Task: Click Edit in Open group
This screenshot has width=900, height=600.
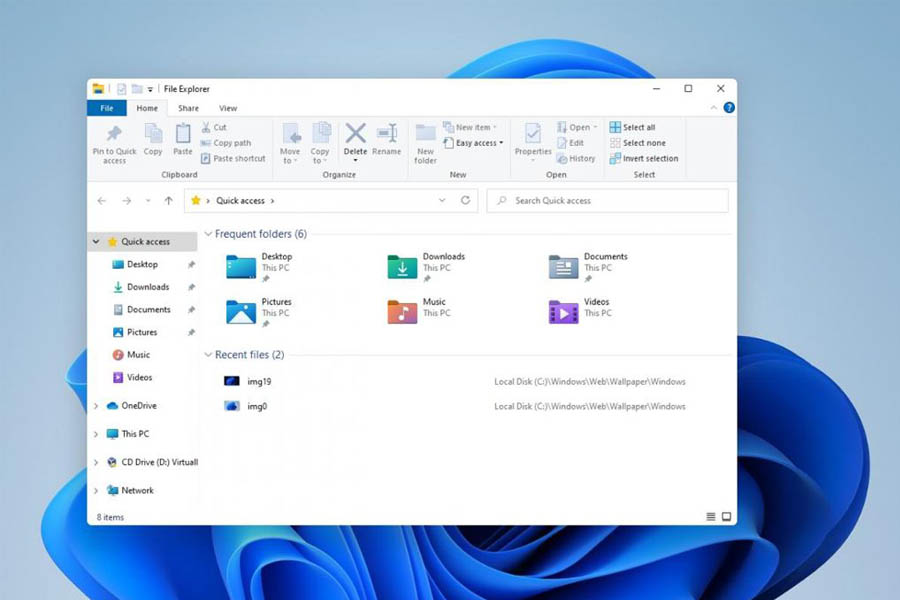Action: point(570,142)
